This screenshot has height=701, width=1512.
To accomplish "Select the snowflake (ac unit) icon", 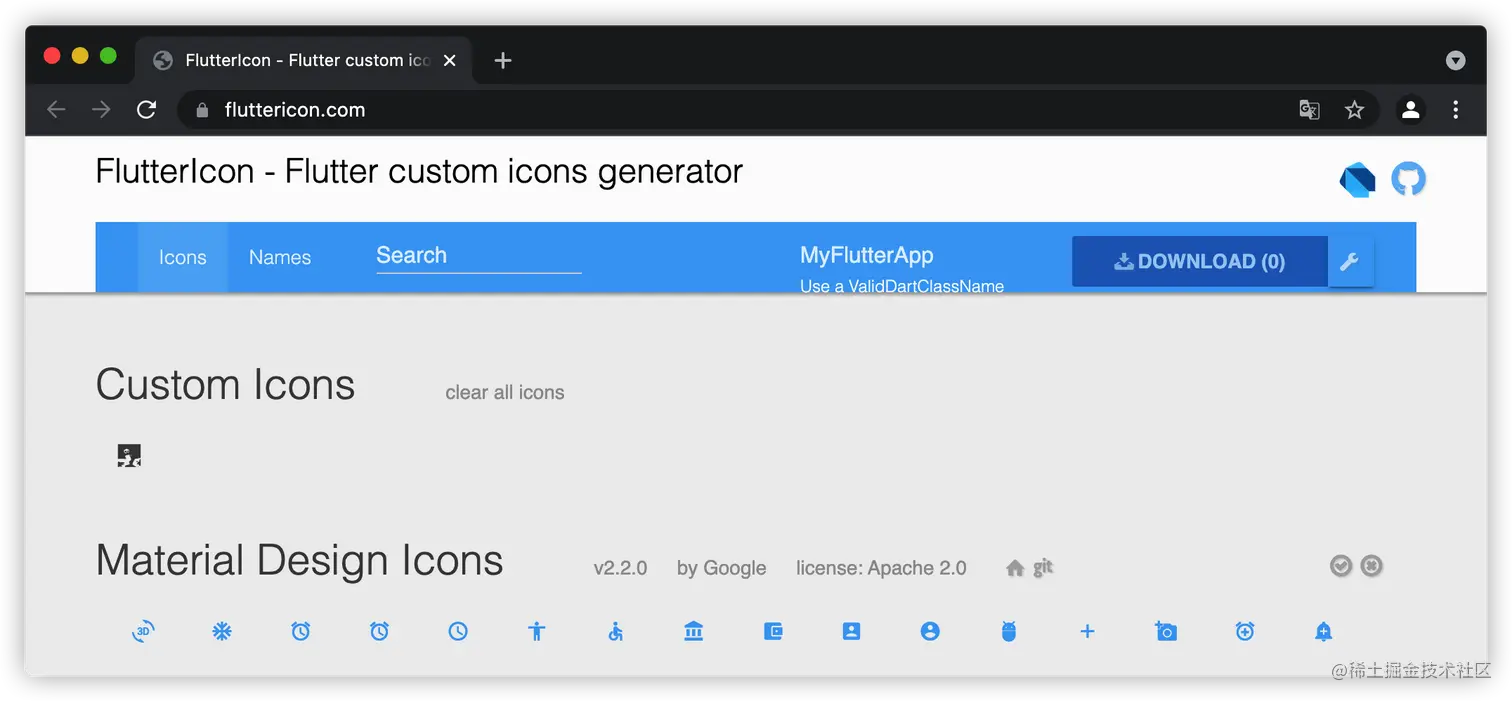I will point(222,631).
